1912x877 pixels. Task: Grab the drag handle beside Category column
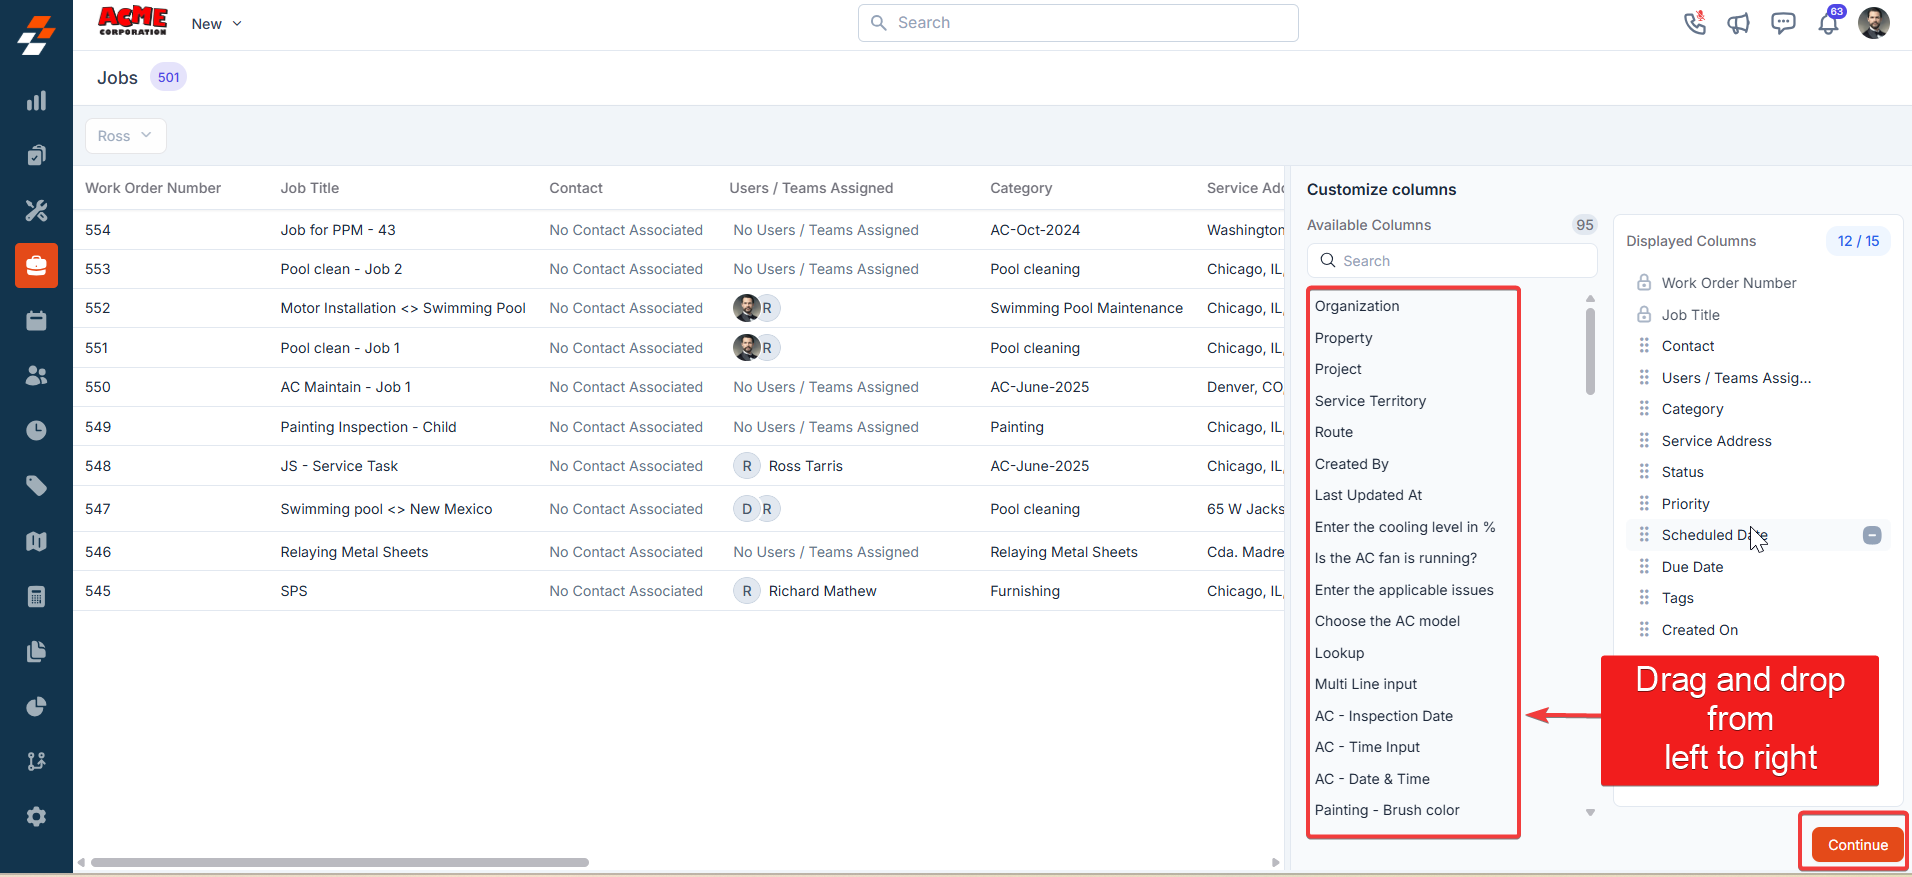(1644, 409)
